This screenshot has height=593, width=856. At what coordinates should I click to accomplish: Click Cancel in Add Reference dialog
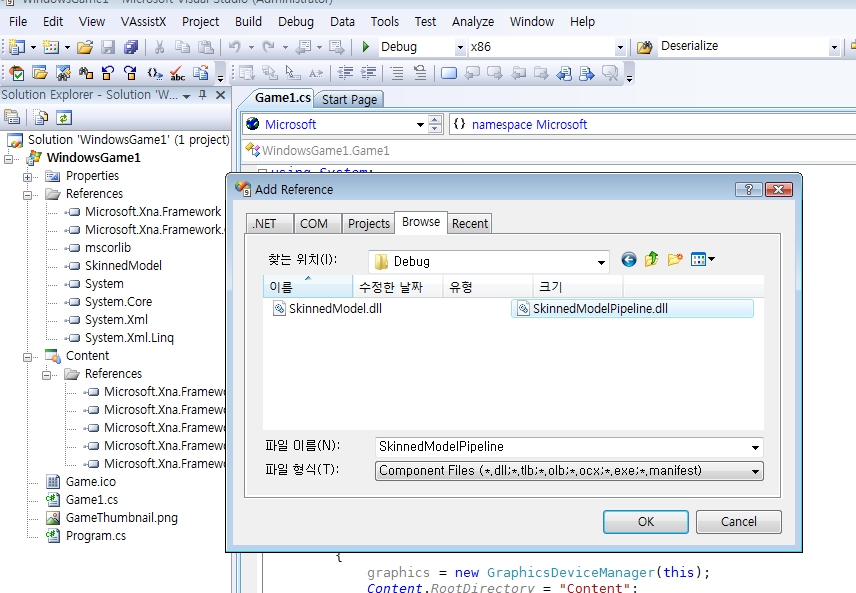(739, 522)
